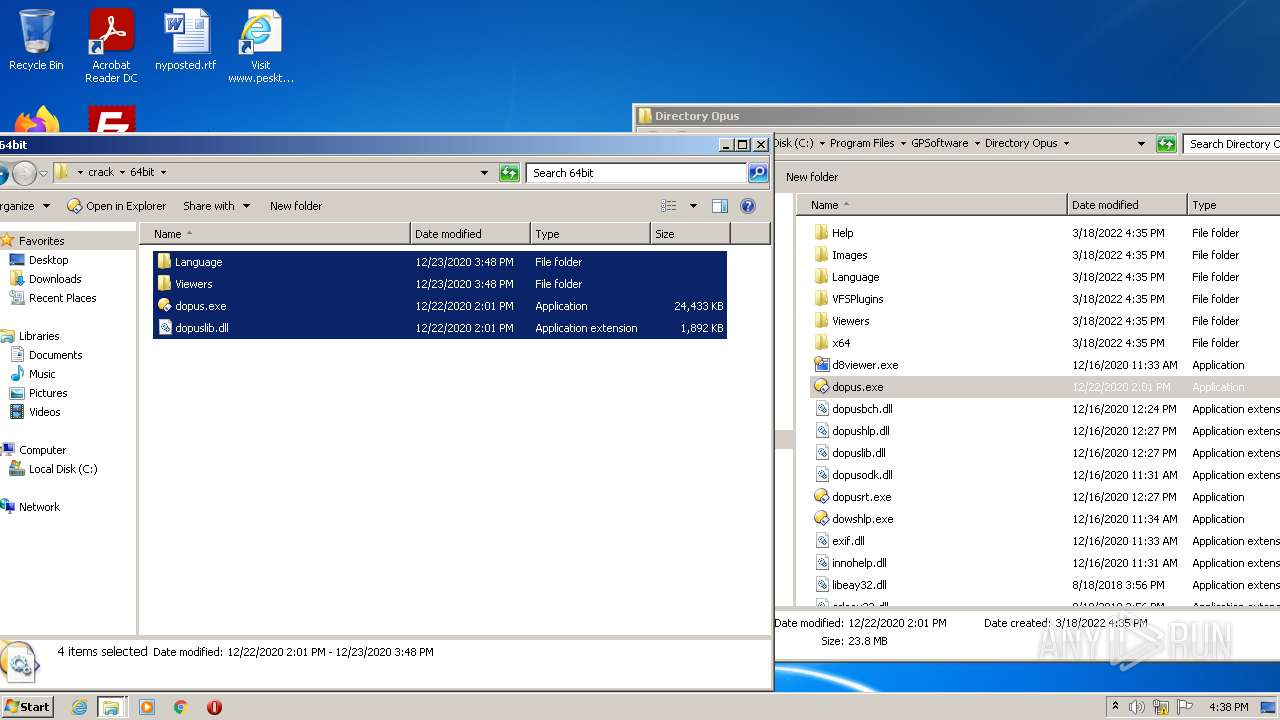Open the Pictures library
The height and width of the screenshot is (720, 1280).
[48, 393]
